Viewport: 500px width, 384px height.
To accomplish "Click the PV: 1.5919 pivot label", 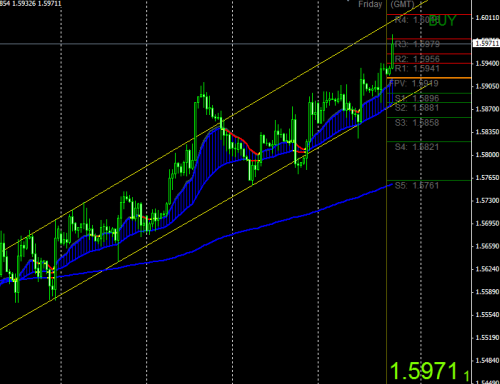I will click(x=414, y=83).
